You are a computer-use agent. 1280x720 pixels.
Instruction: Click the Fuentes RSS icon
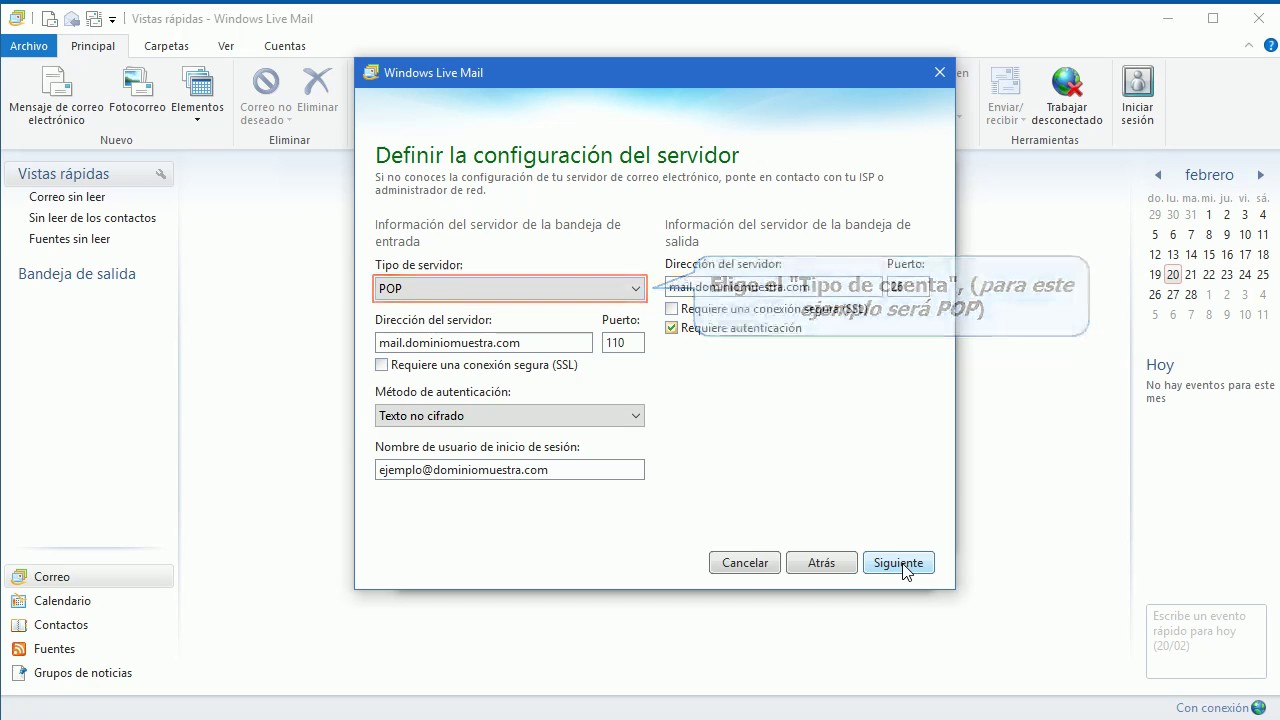19,649
